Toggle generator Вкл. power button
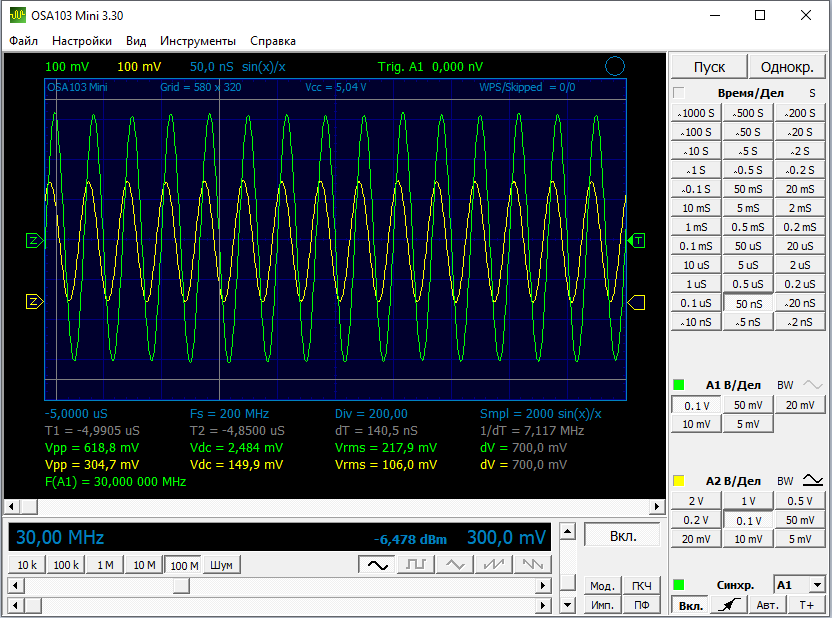Image resolution: width=832 pixels, height=618 pixels. pos(622,536)
